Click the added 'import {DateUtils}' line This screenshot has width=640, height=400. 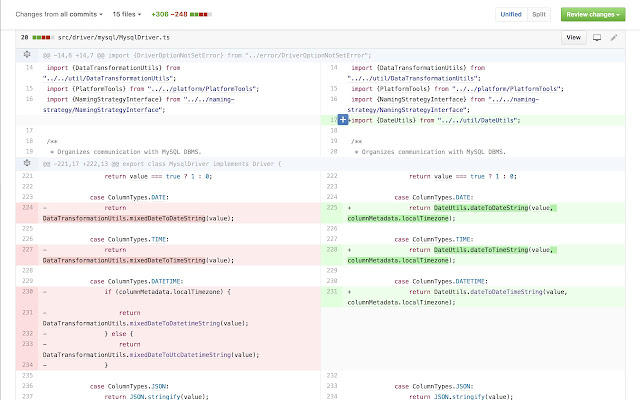pos(473,120)
